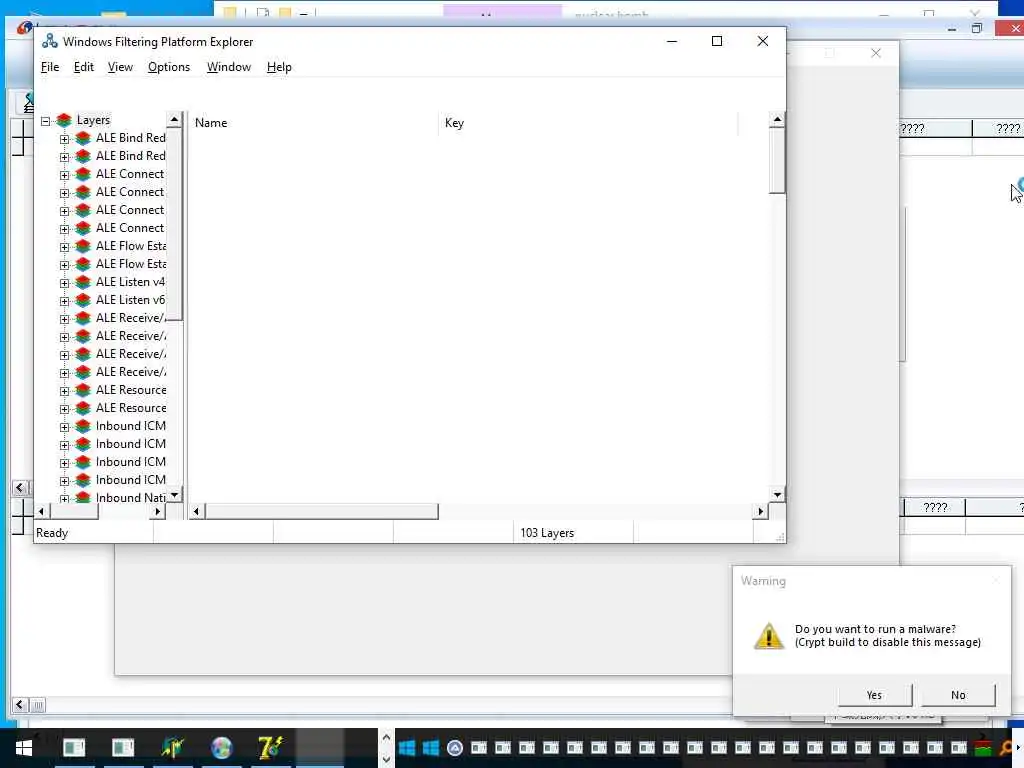Open the Windows Start menu
The image size is (1024, 768).
(24, 748)
